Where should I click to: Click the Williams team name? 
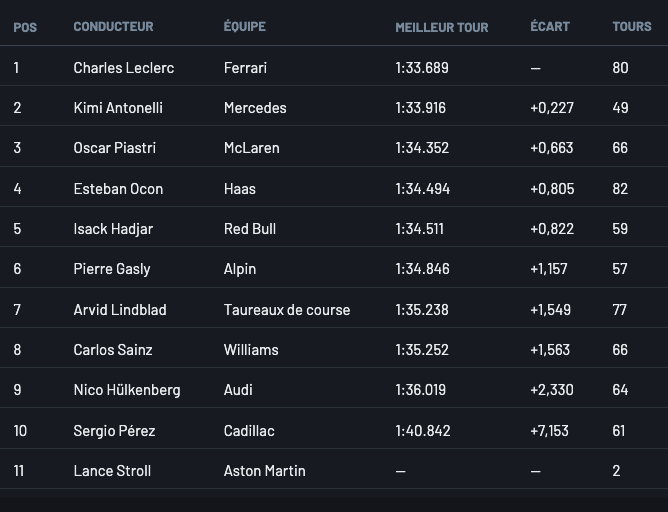251,350
